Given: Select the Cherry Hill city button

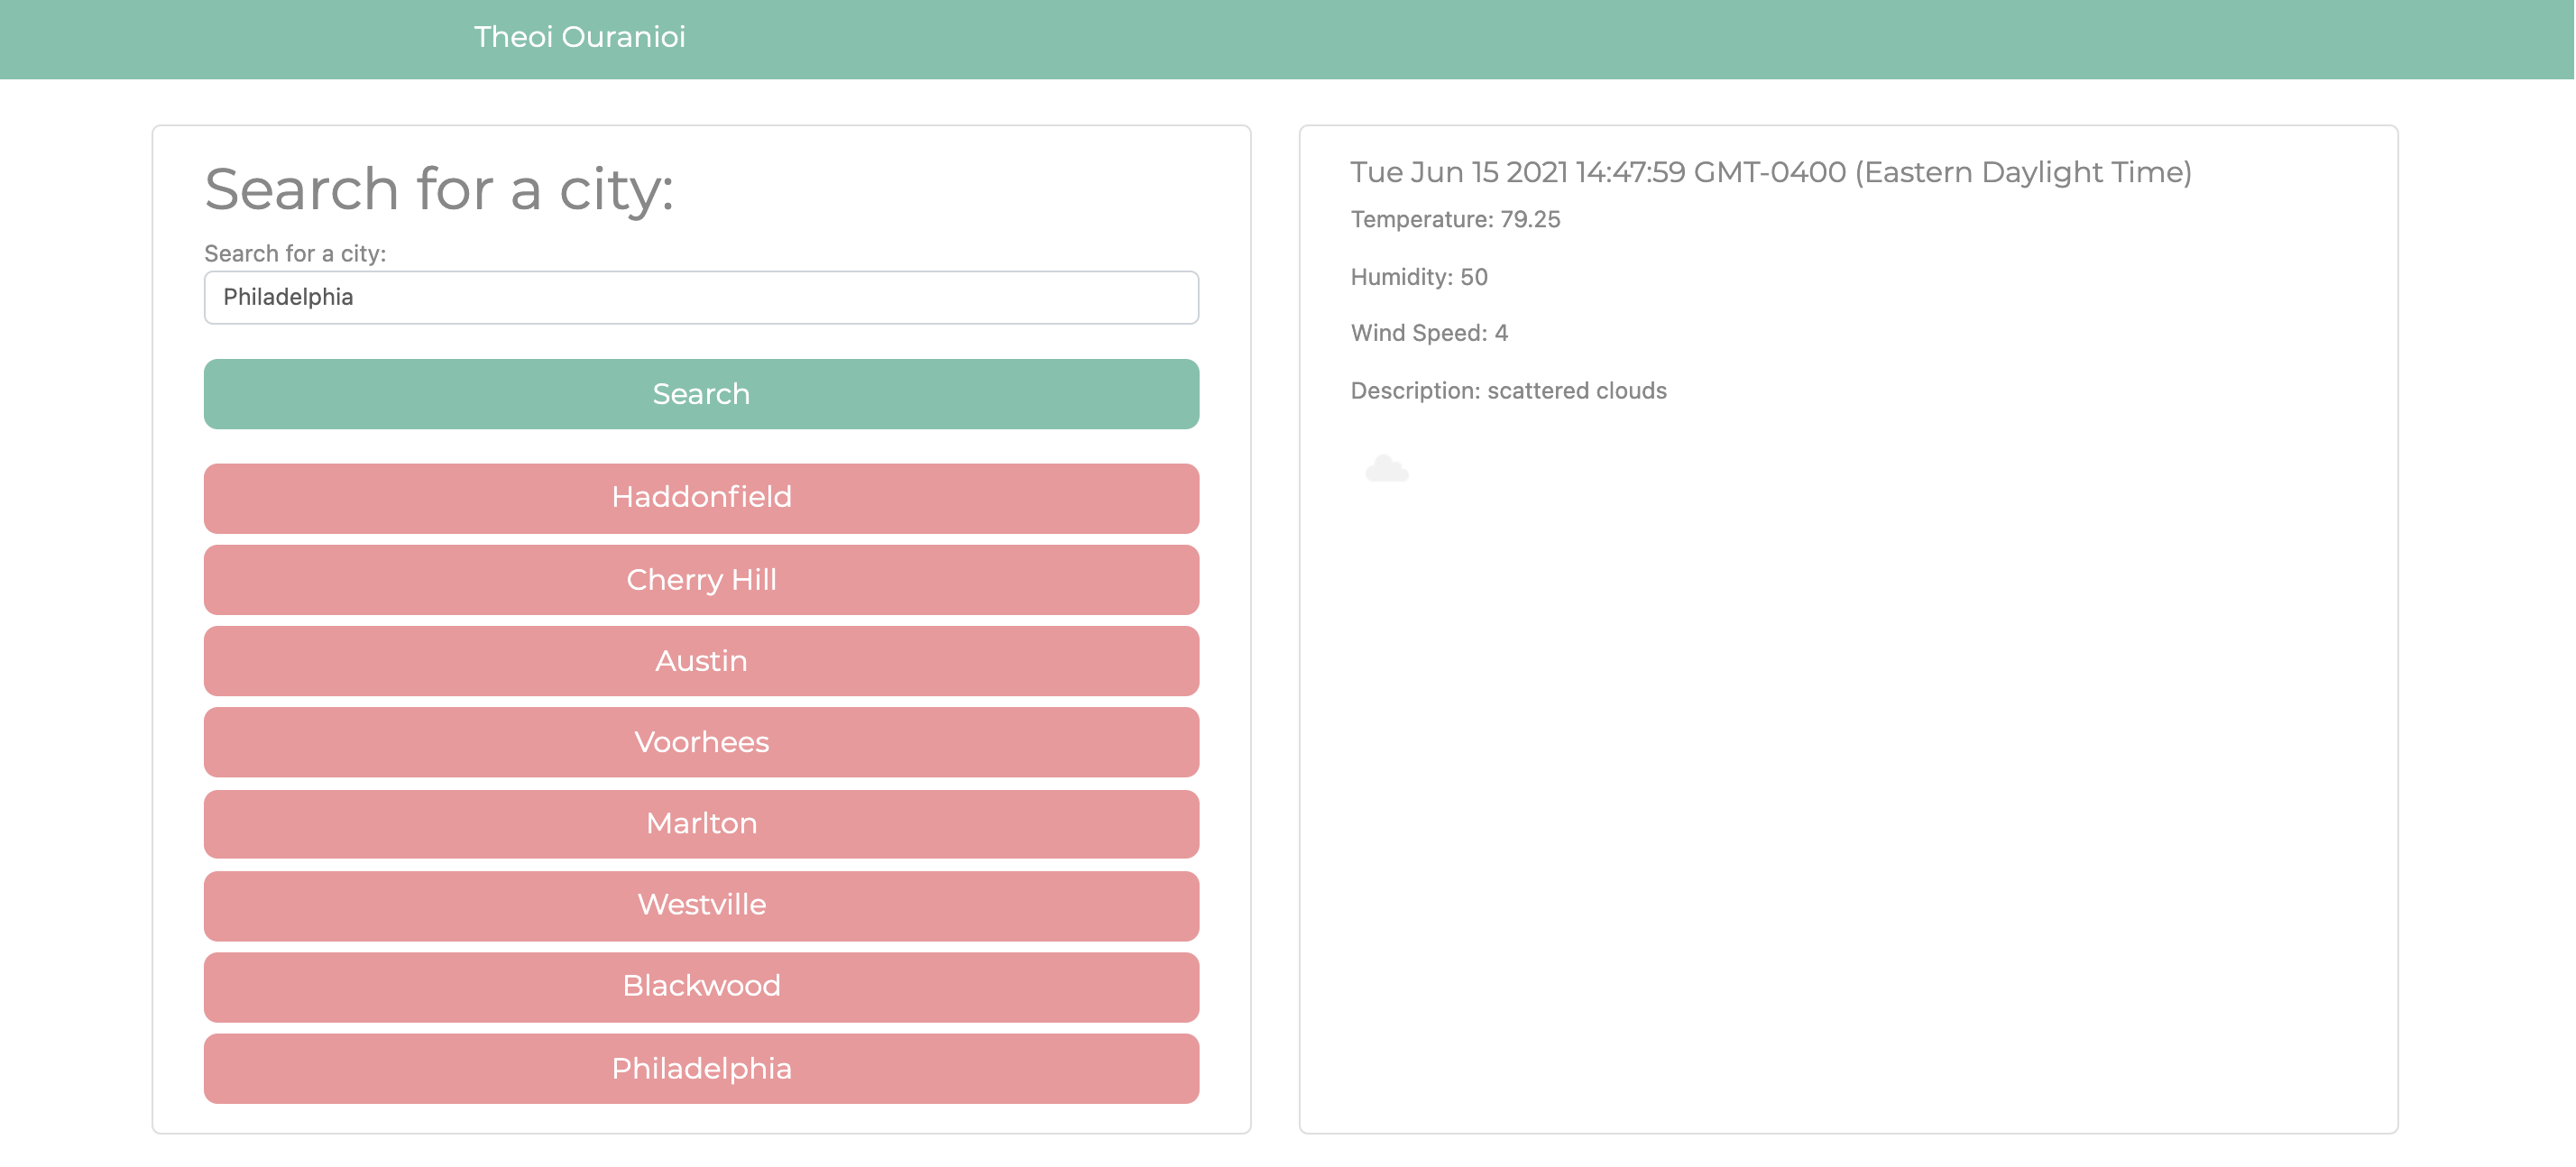Looking at the screenshot, I should (x=700, y=580).
